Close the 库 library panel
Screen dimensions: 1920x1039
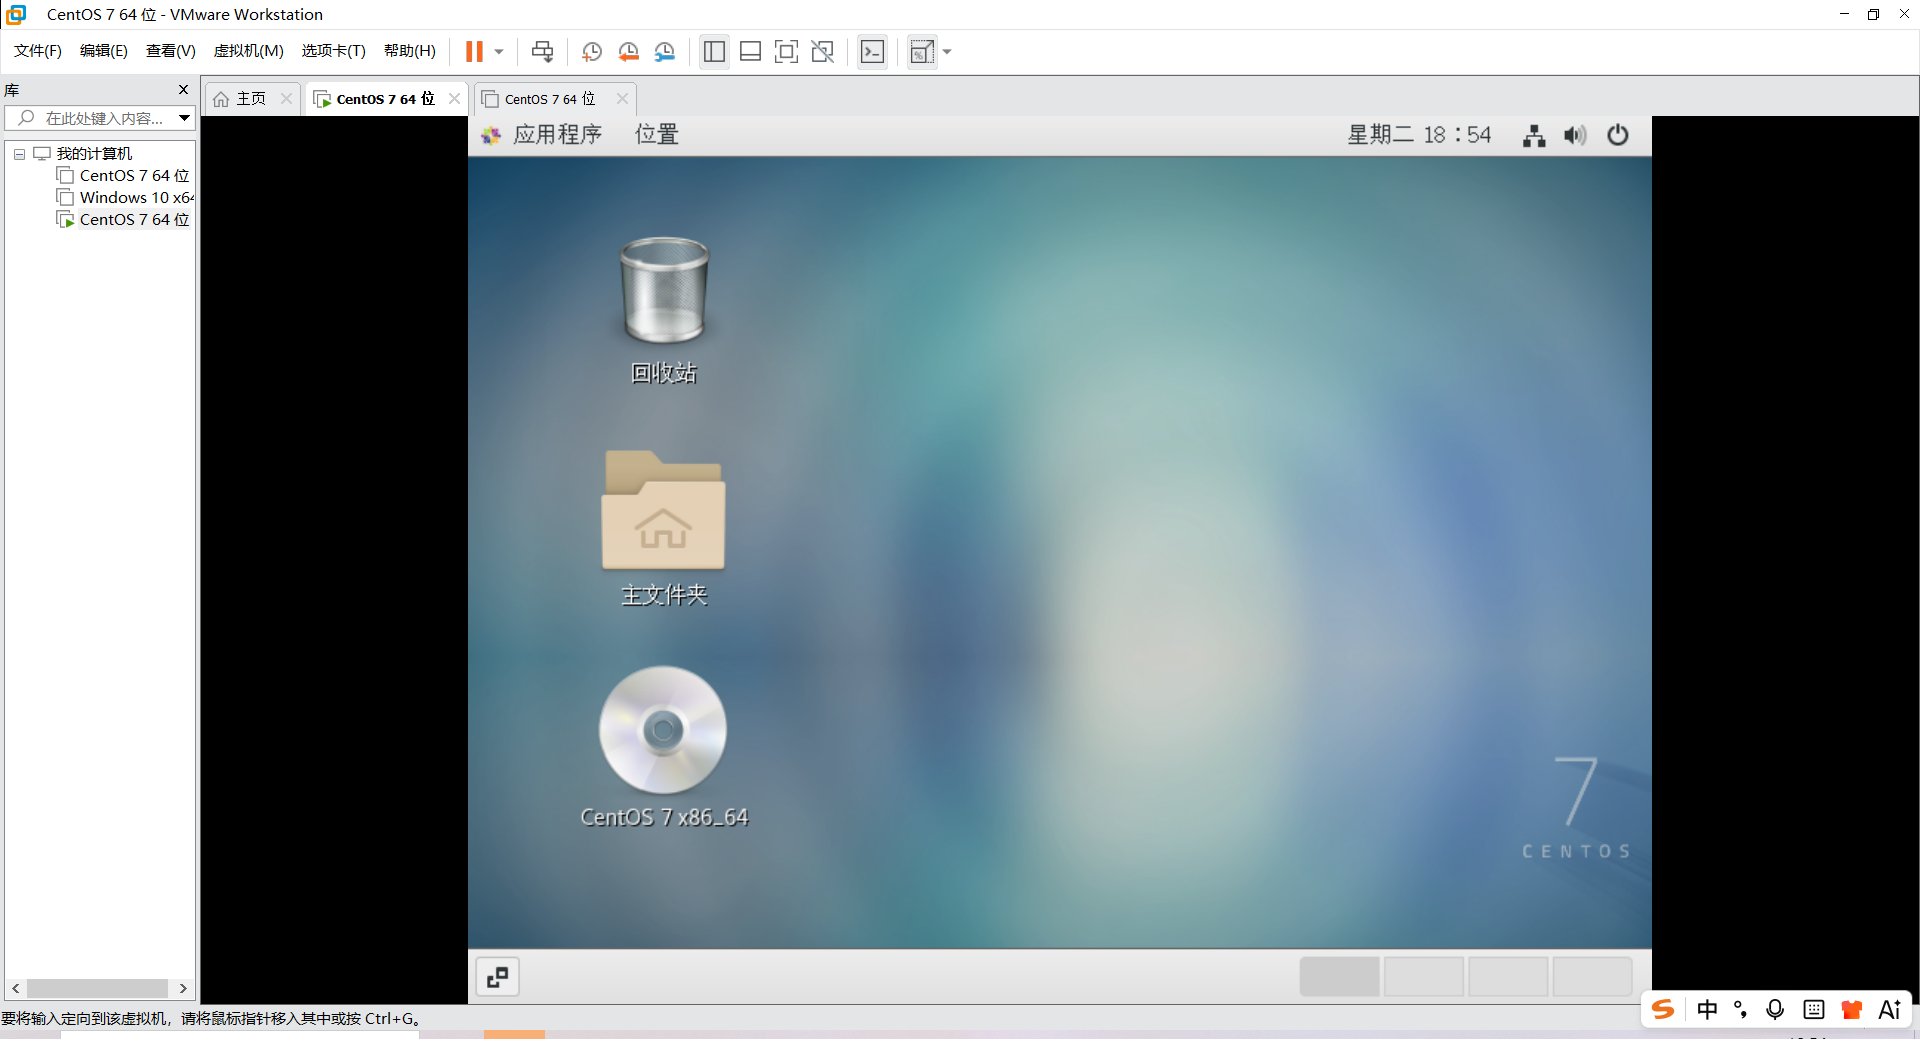[183, 90]
